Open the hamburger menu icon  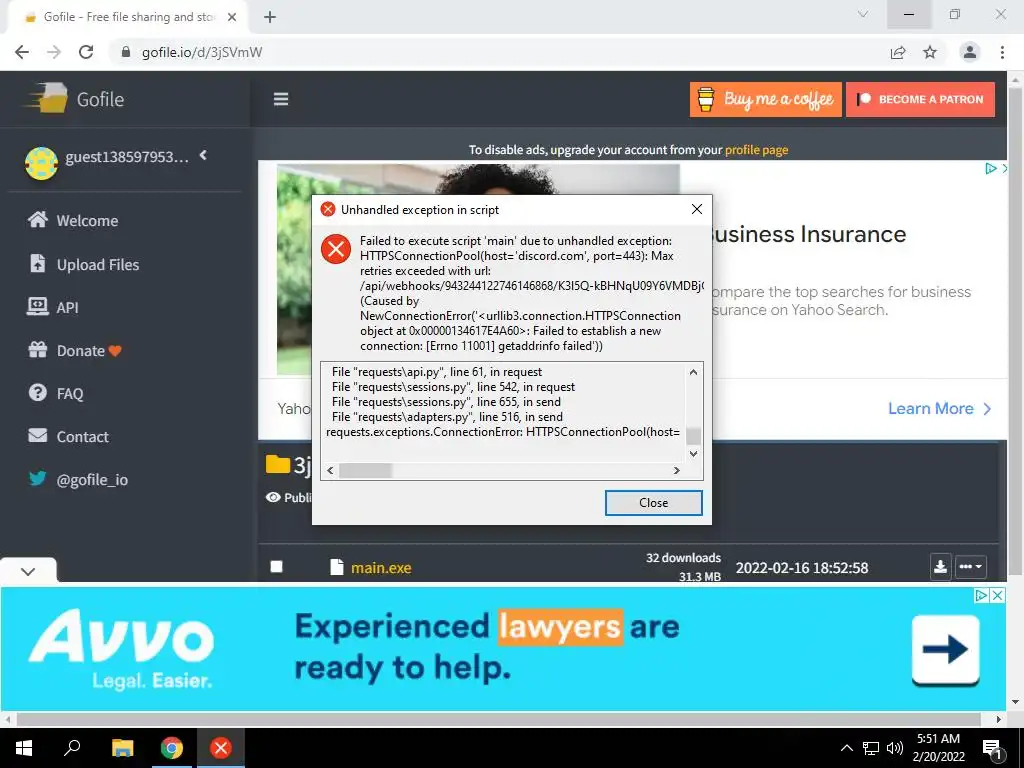[281, 99]
